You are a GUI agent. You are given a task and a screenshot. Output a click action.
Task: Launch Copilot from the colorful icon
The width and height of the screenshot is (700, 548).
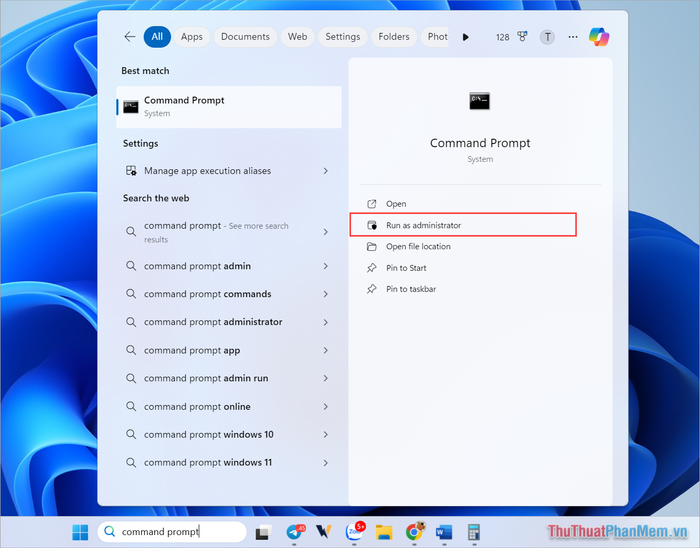coord(599,37)
